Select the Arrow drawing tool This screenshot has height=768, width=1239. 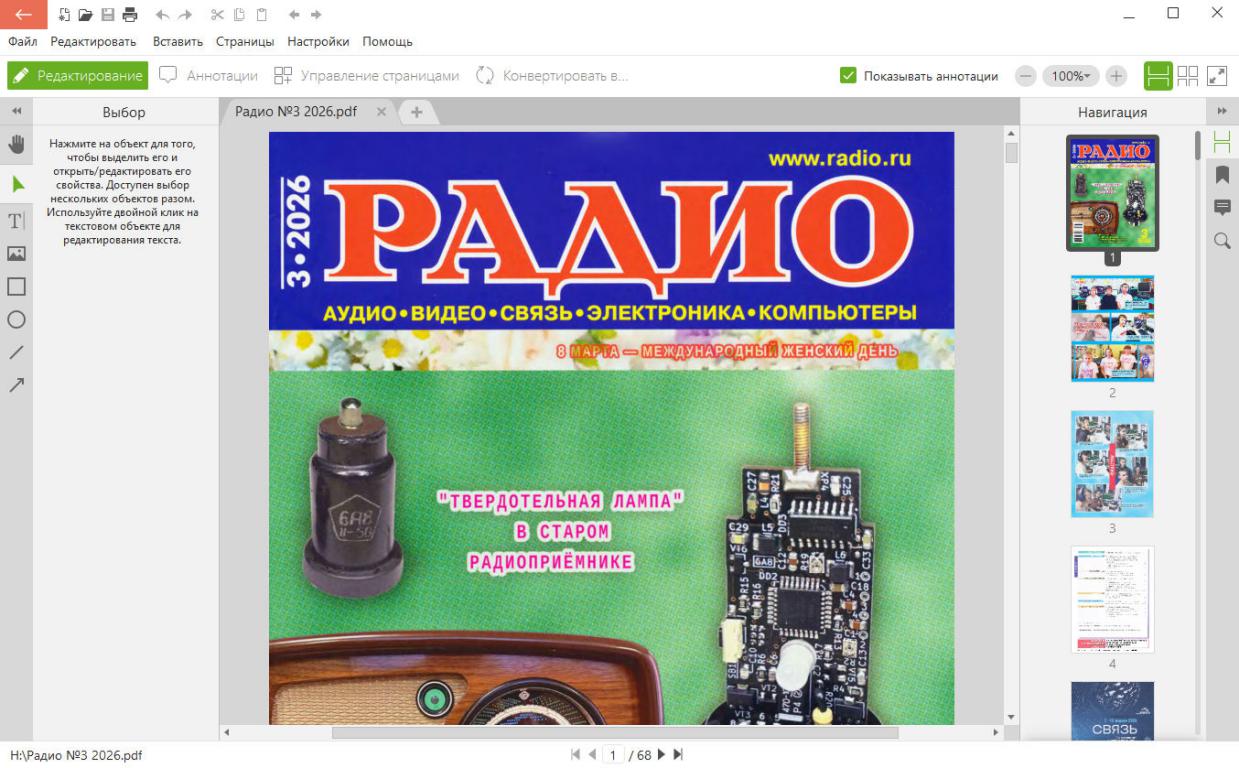tap(16, 385)
